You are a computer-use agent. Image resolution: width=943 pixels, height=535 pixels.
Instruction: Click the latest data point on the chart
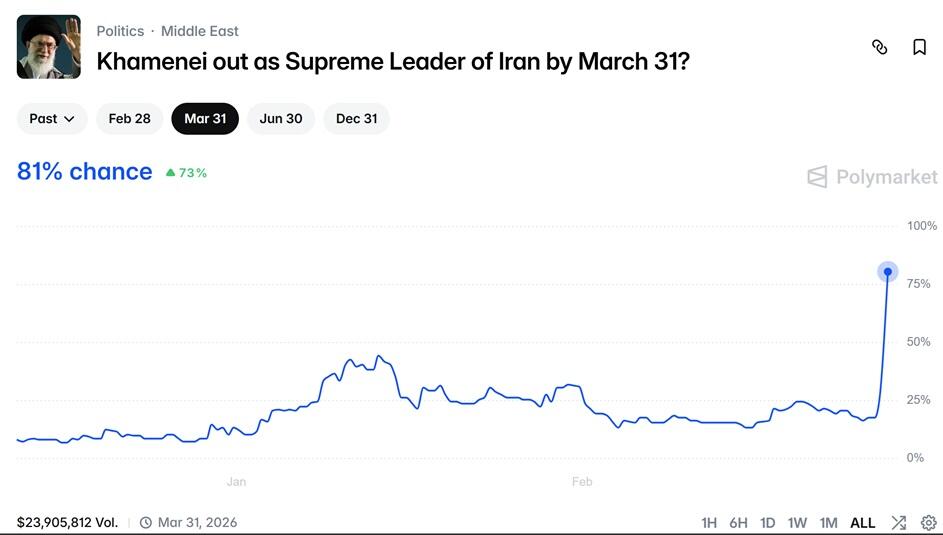tap(887, 272)
